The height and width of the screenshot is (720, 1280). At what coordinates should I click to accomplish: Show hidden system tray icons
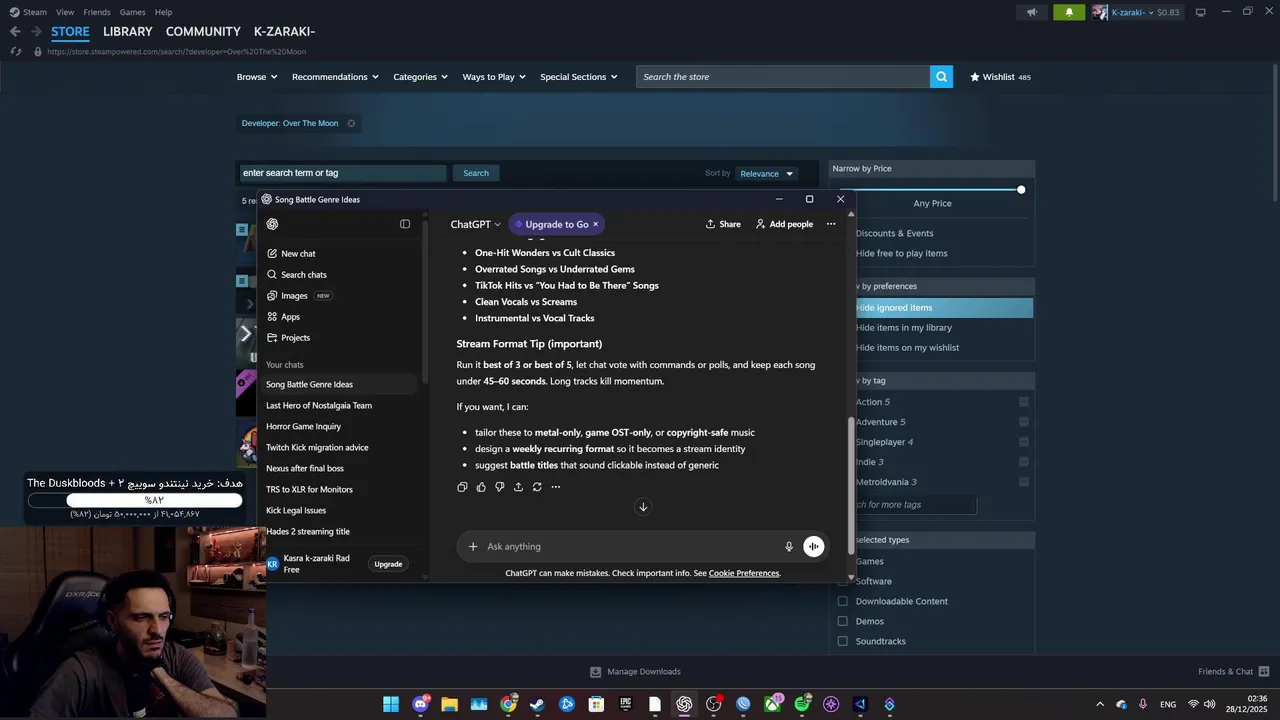(x=1100, y=704)
